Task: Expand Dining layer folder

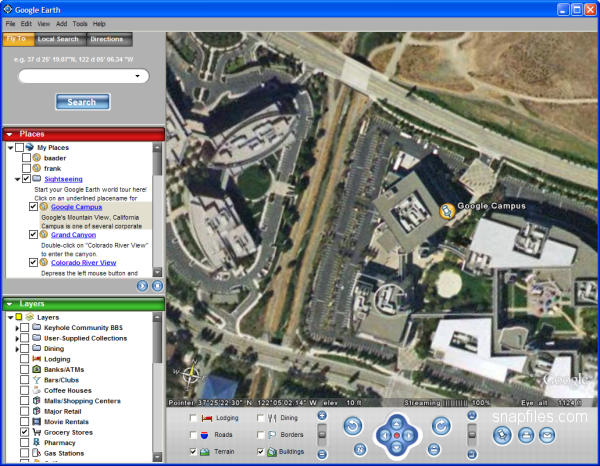Action: tap(17, 349)
